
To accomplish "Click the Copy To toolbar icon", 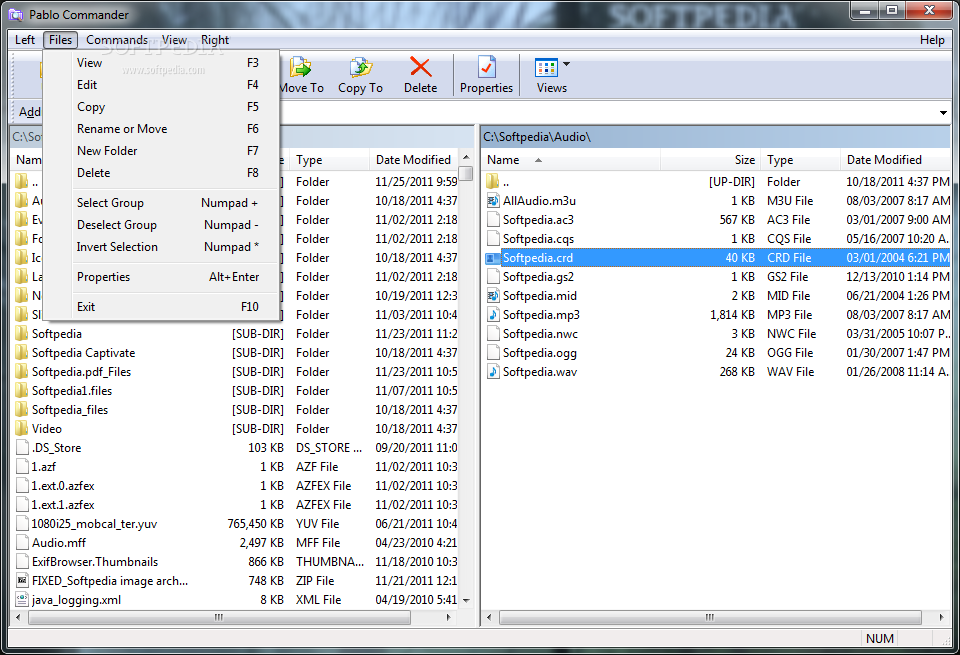I will 361,67.
